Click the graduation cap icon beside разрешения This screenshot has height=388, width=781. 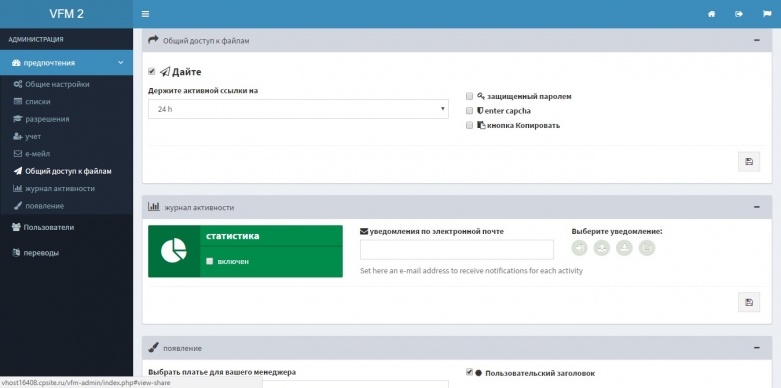click(17, 119)
